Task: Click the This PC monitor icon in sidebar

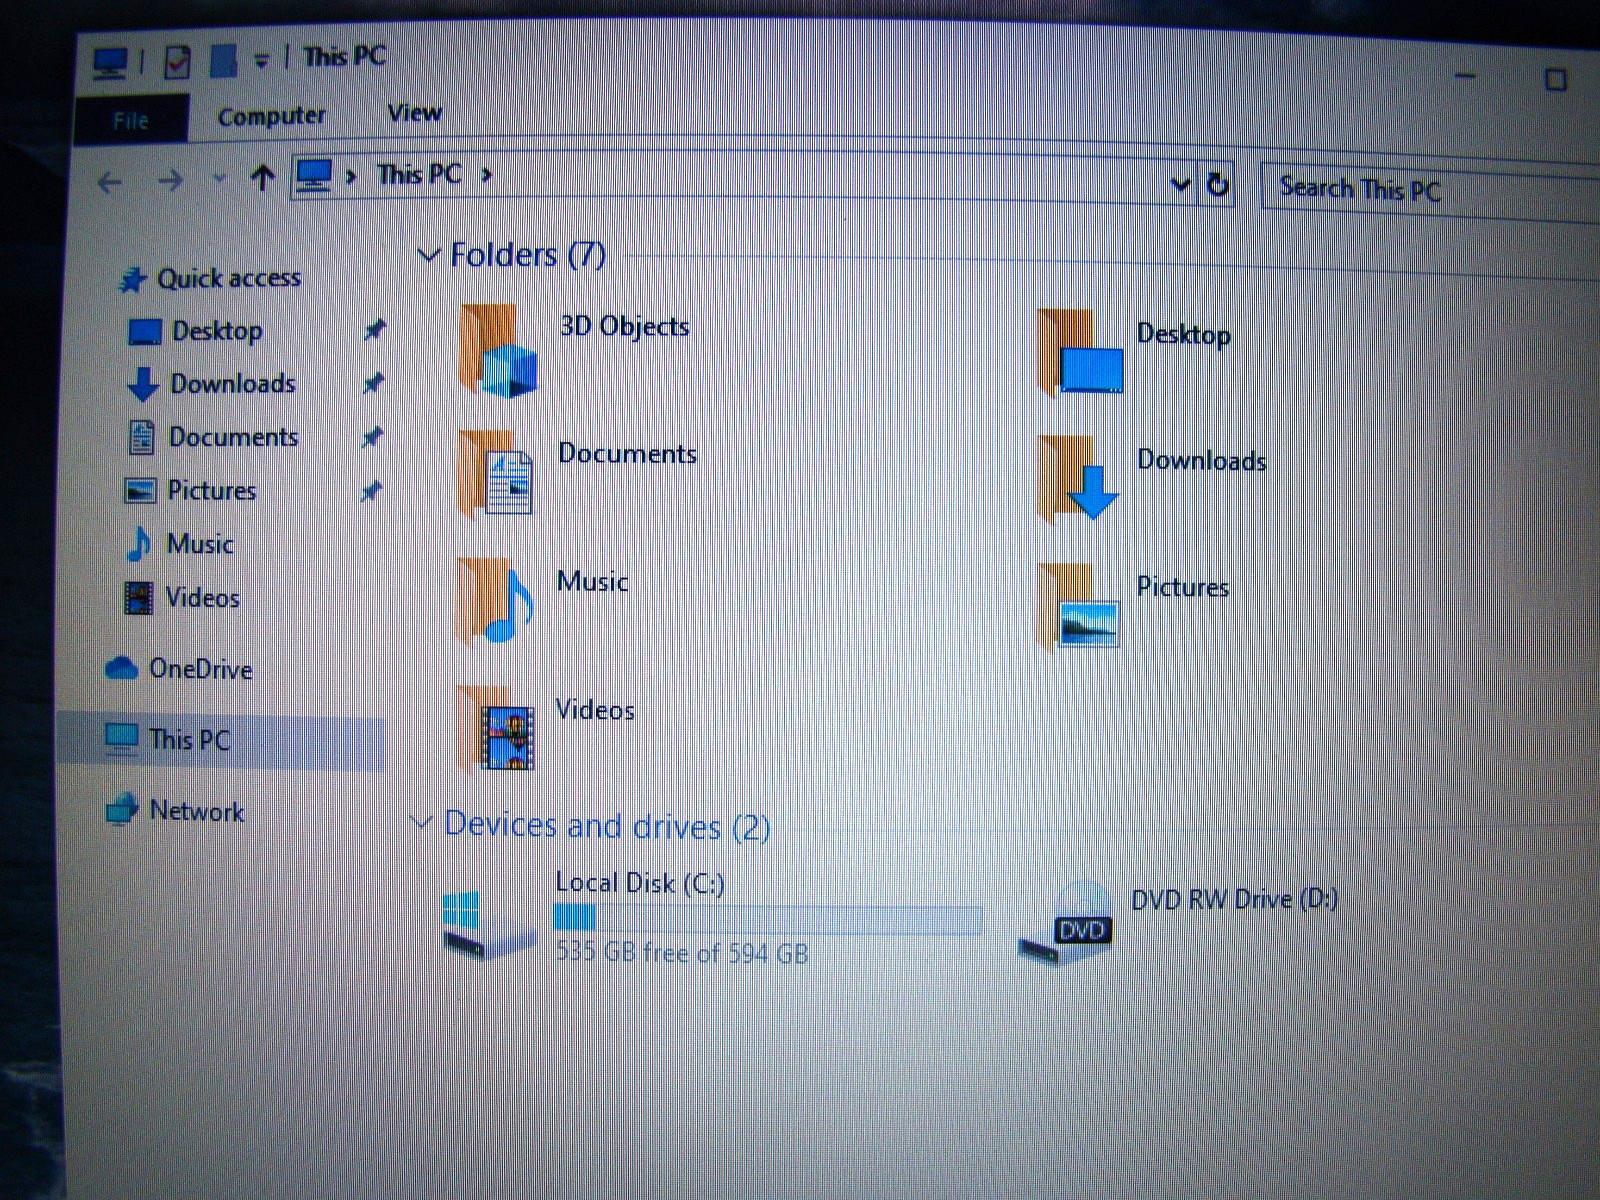Action: coord(121,739)
